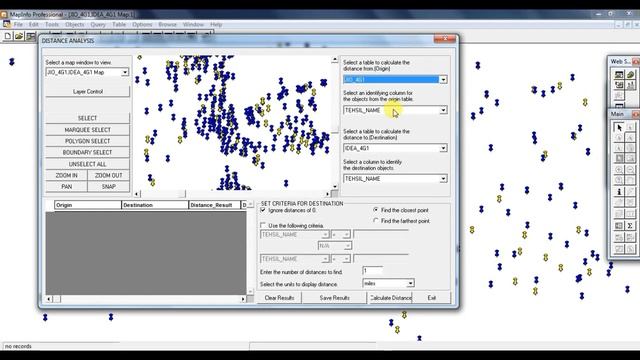Open the Objects menu

pos(74,24)
